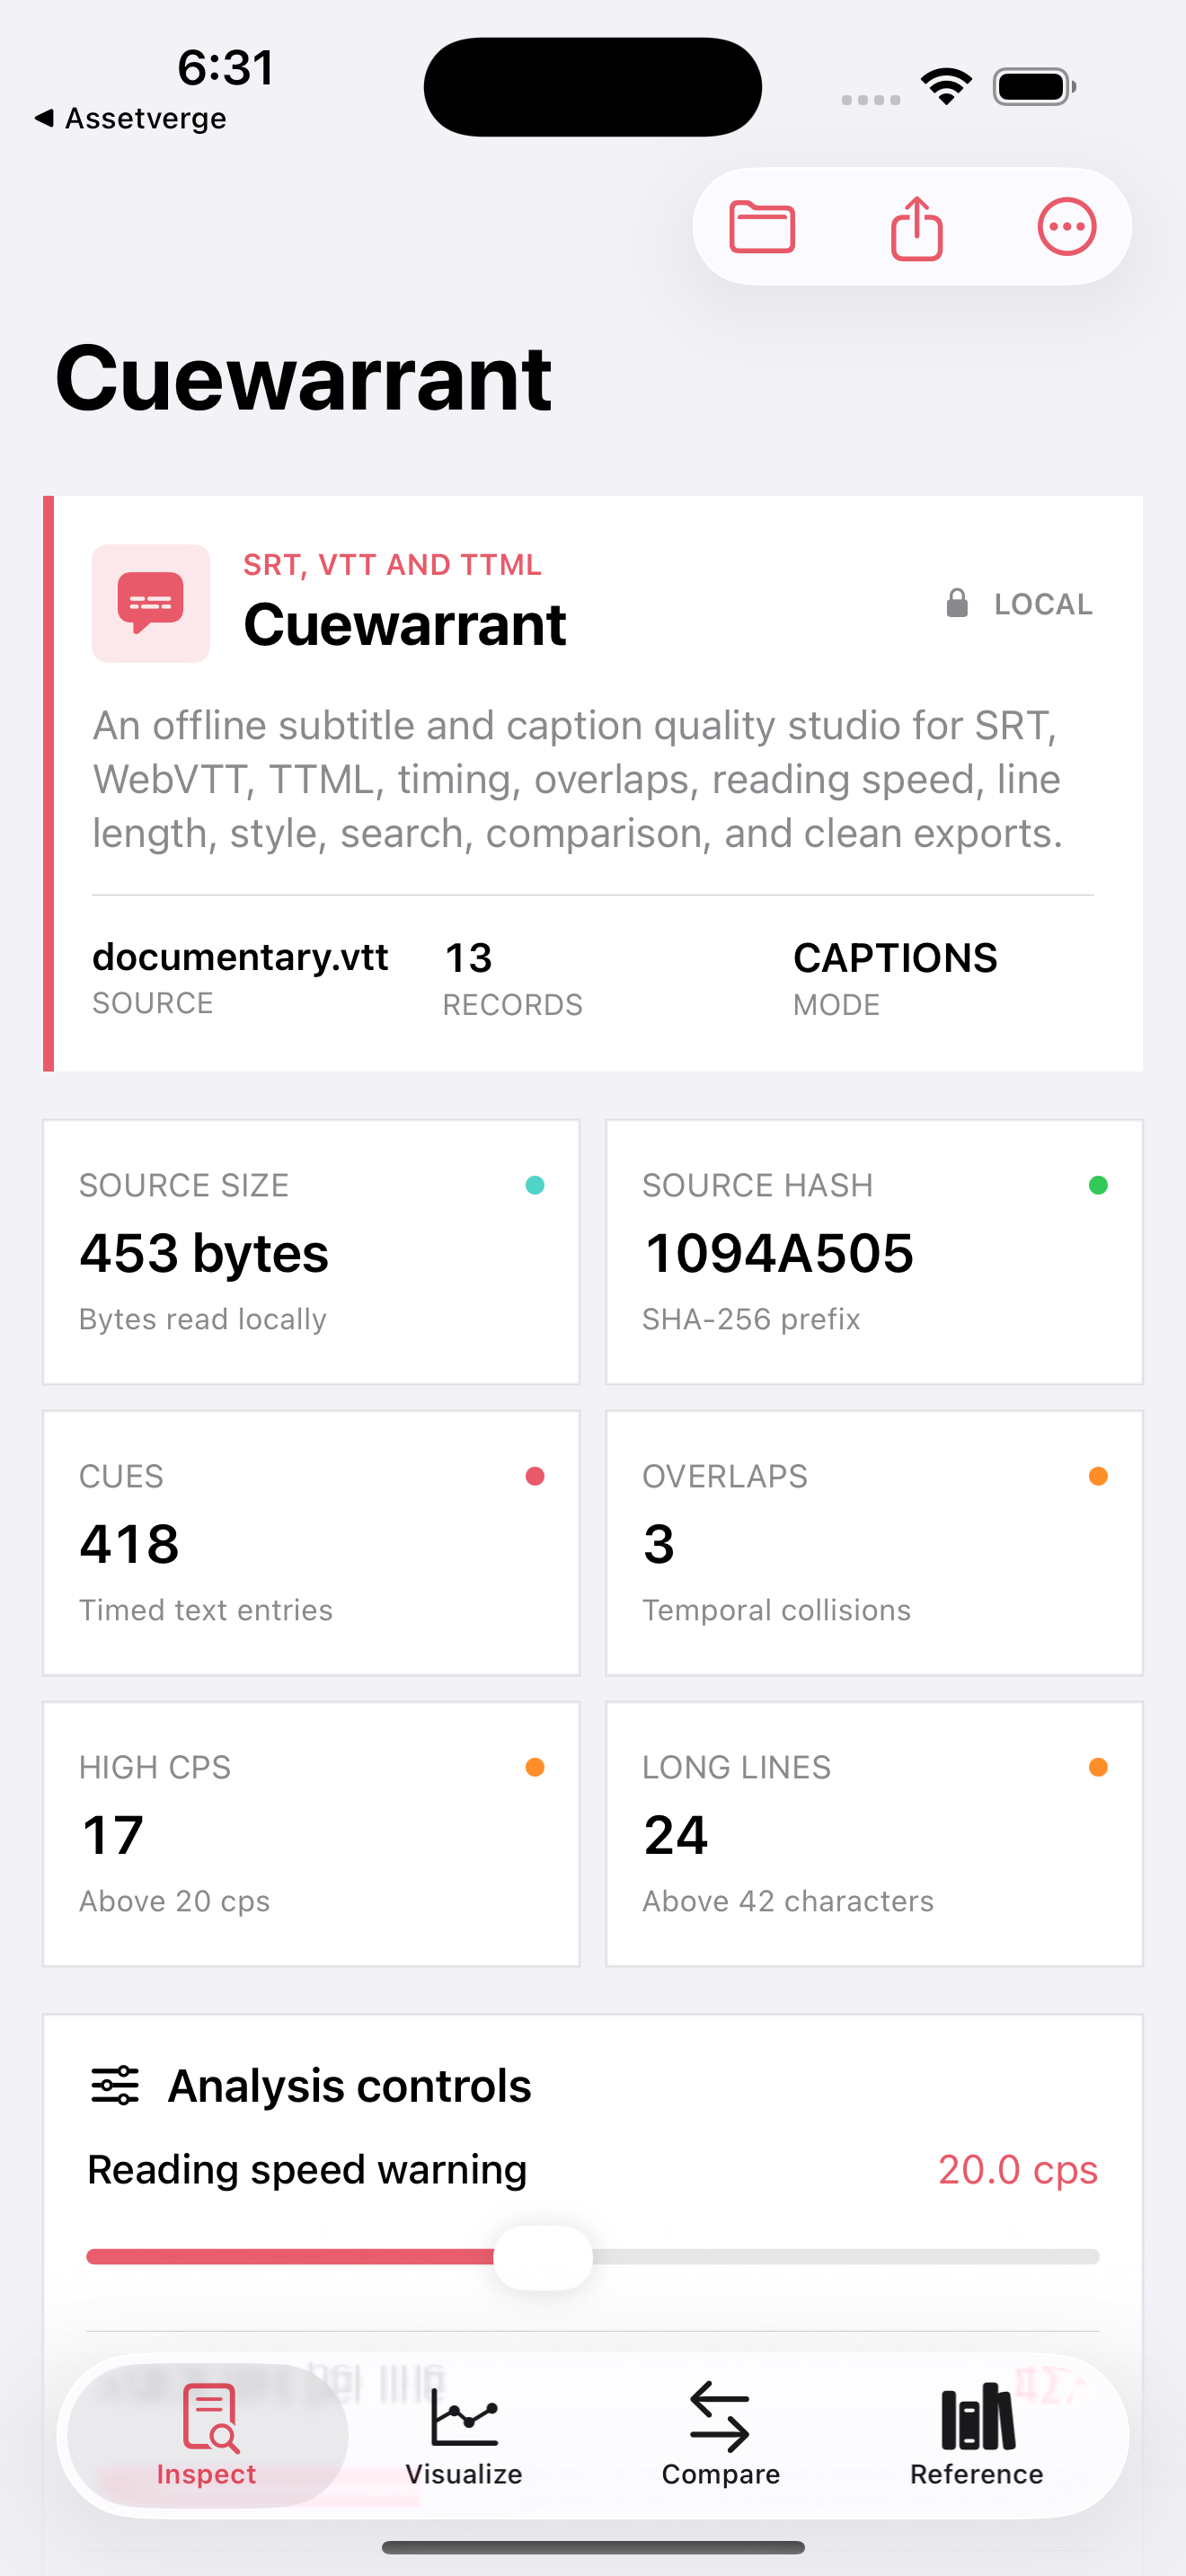The width and height of the screenshot is (1186, 2576).
Task: Tap the offline subtitle studio description text
Action: click(x=577, y=779)
